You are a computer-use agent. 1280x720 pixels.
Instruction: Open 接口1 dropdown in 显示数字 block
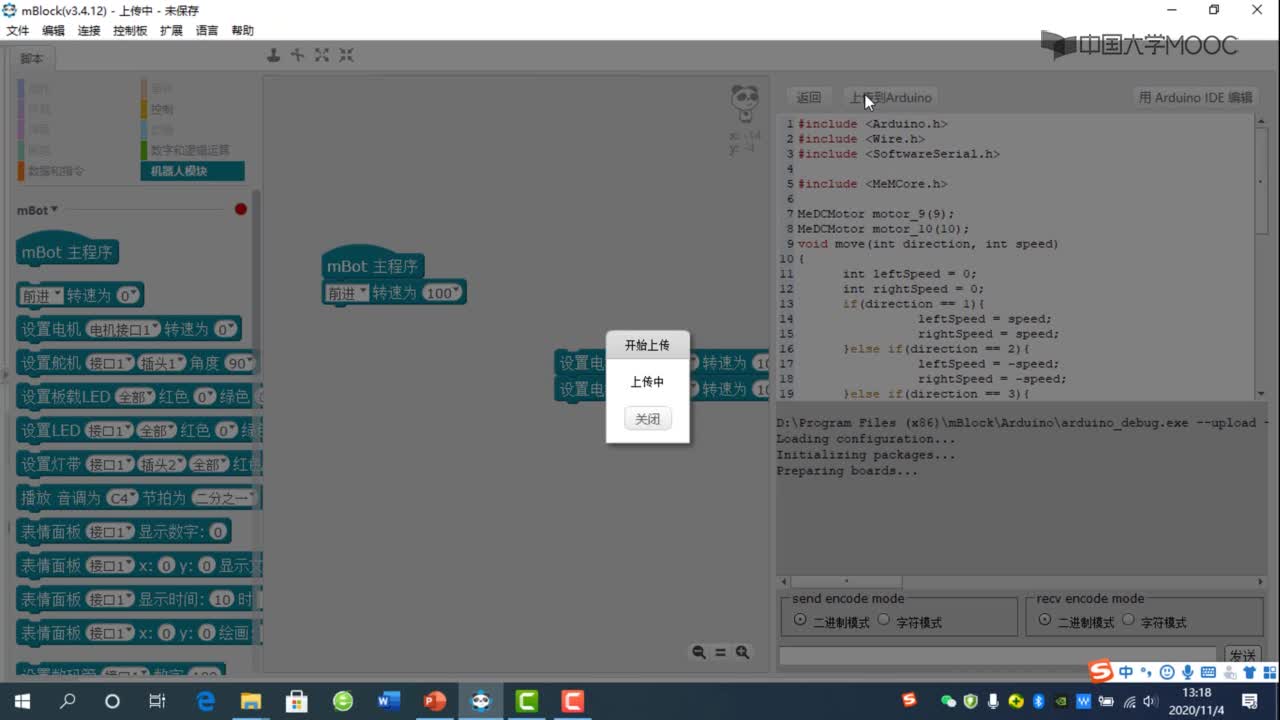(x=110, y=531)
